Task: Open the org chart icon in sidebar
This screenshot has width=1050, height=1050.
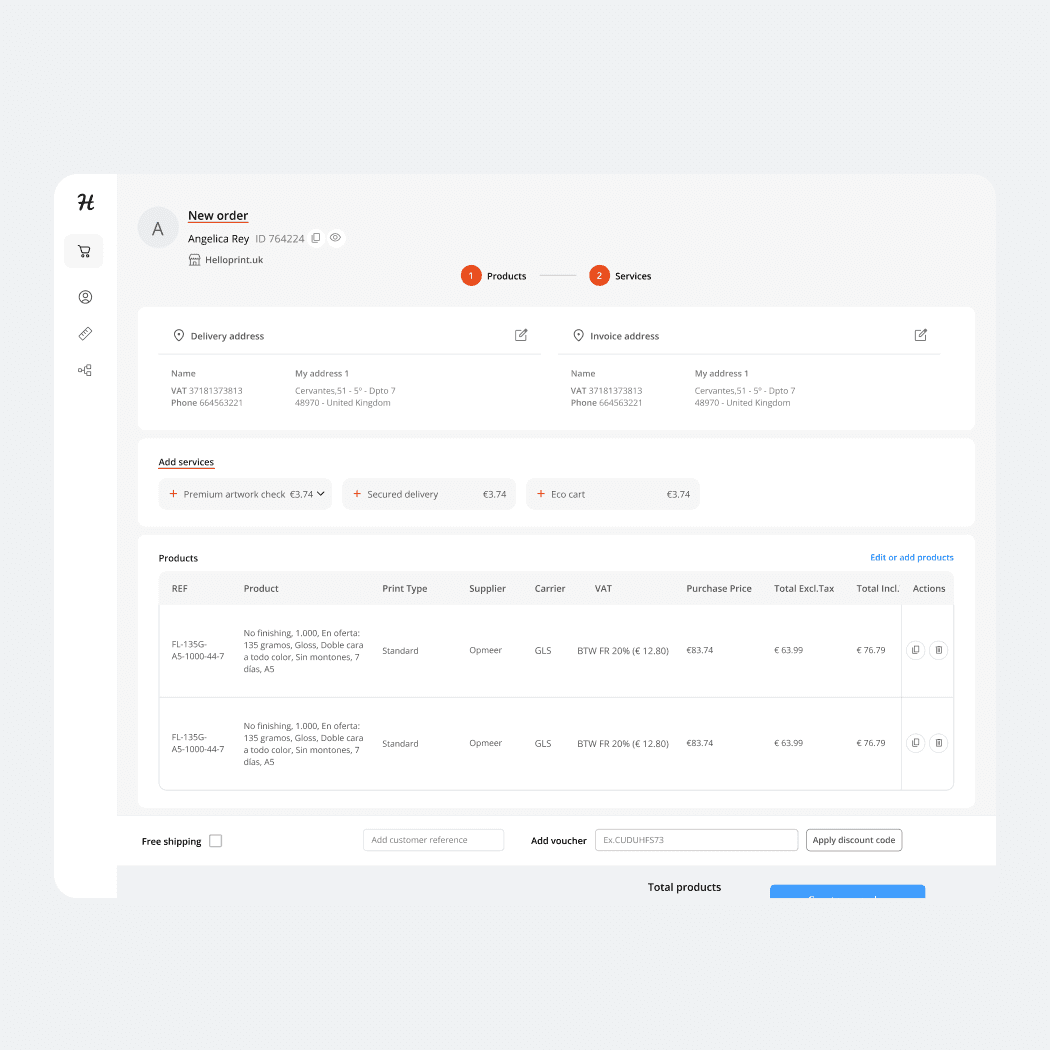Action: coord(84,369)
